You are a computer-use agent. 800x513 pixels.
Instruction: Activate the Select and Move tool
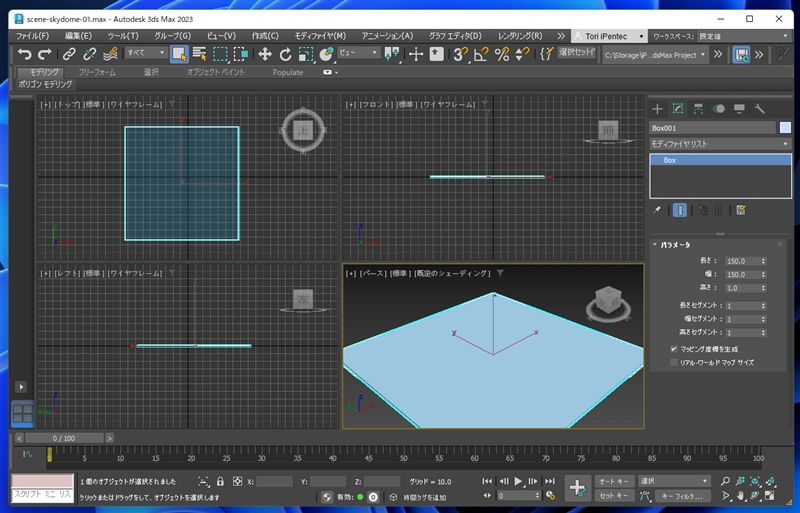(x=265, y=54)
